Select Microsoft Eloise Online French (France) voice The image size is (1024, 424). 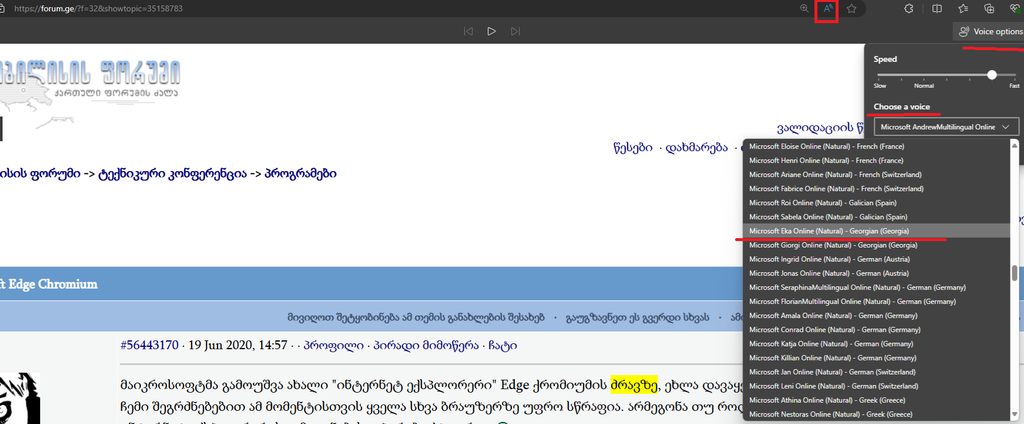point(878,146)
